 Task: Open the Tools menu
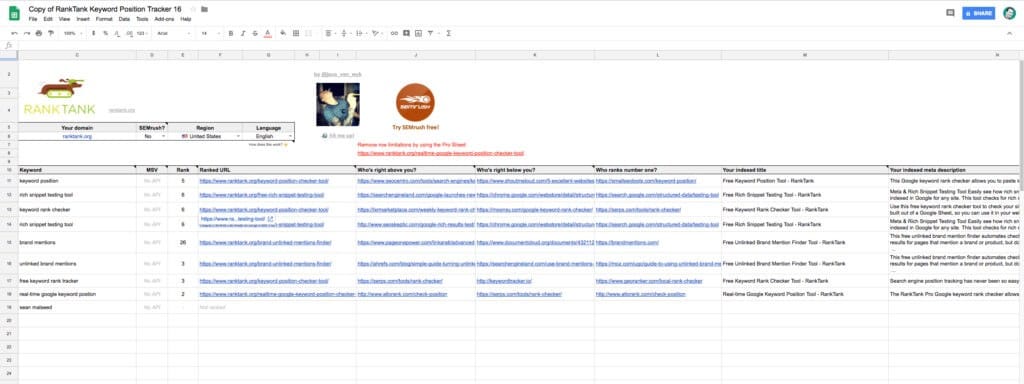142,19
